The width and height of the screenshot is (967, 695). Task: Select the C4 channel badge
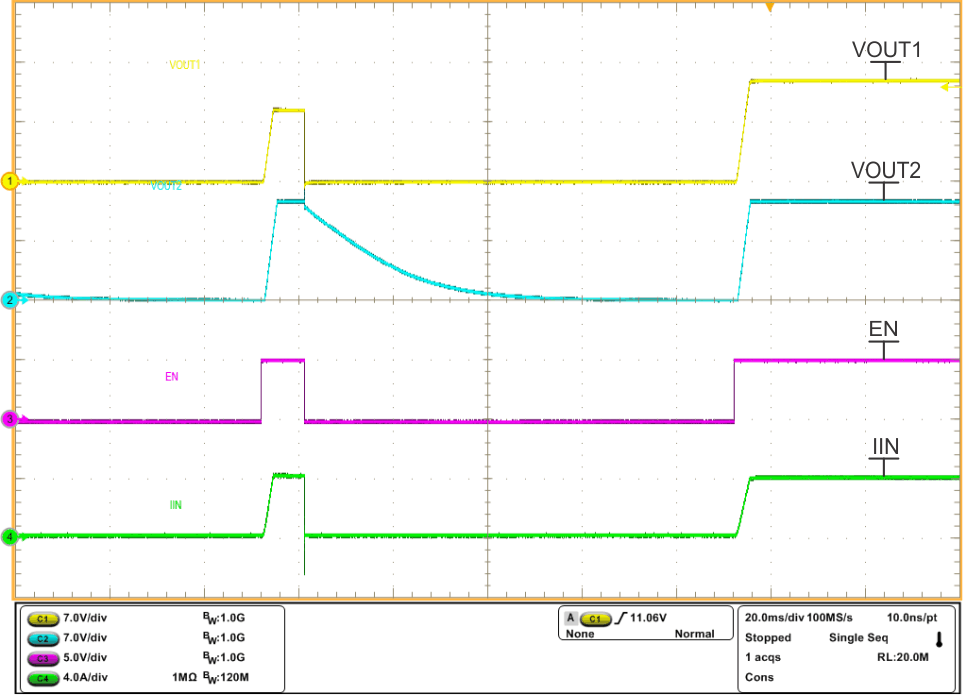pyautogui.click(x=41, y=676)
